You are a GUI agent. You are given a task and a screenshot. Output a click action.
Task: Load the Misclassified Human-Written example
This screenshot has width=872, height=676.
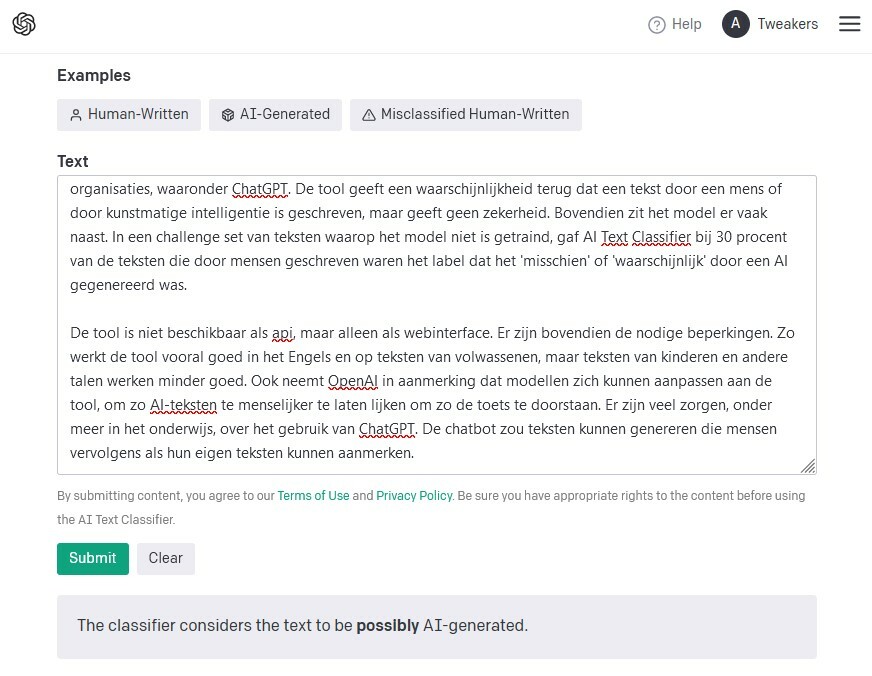click(x=466, y=115)
